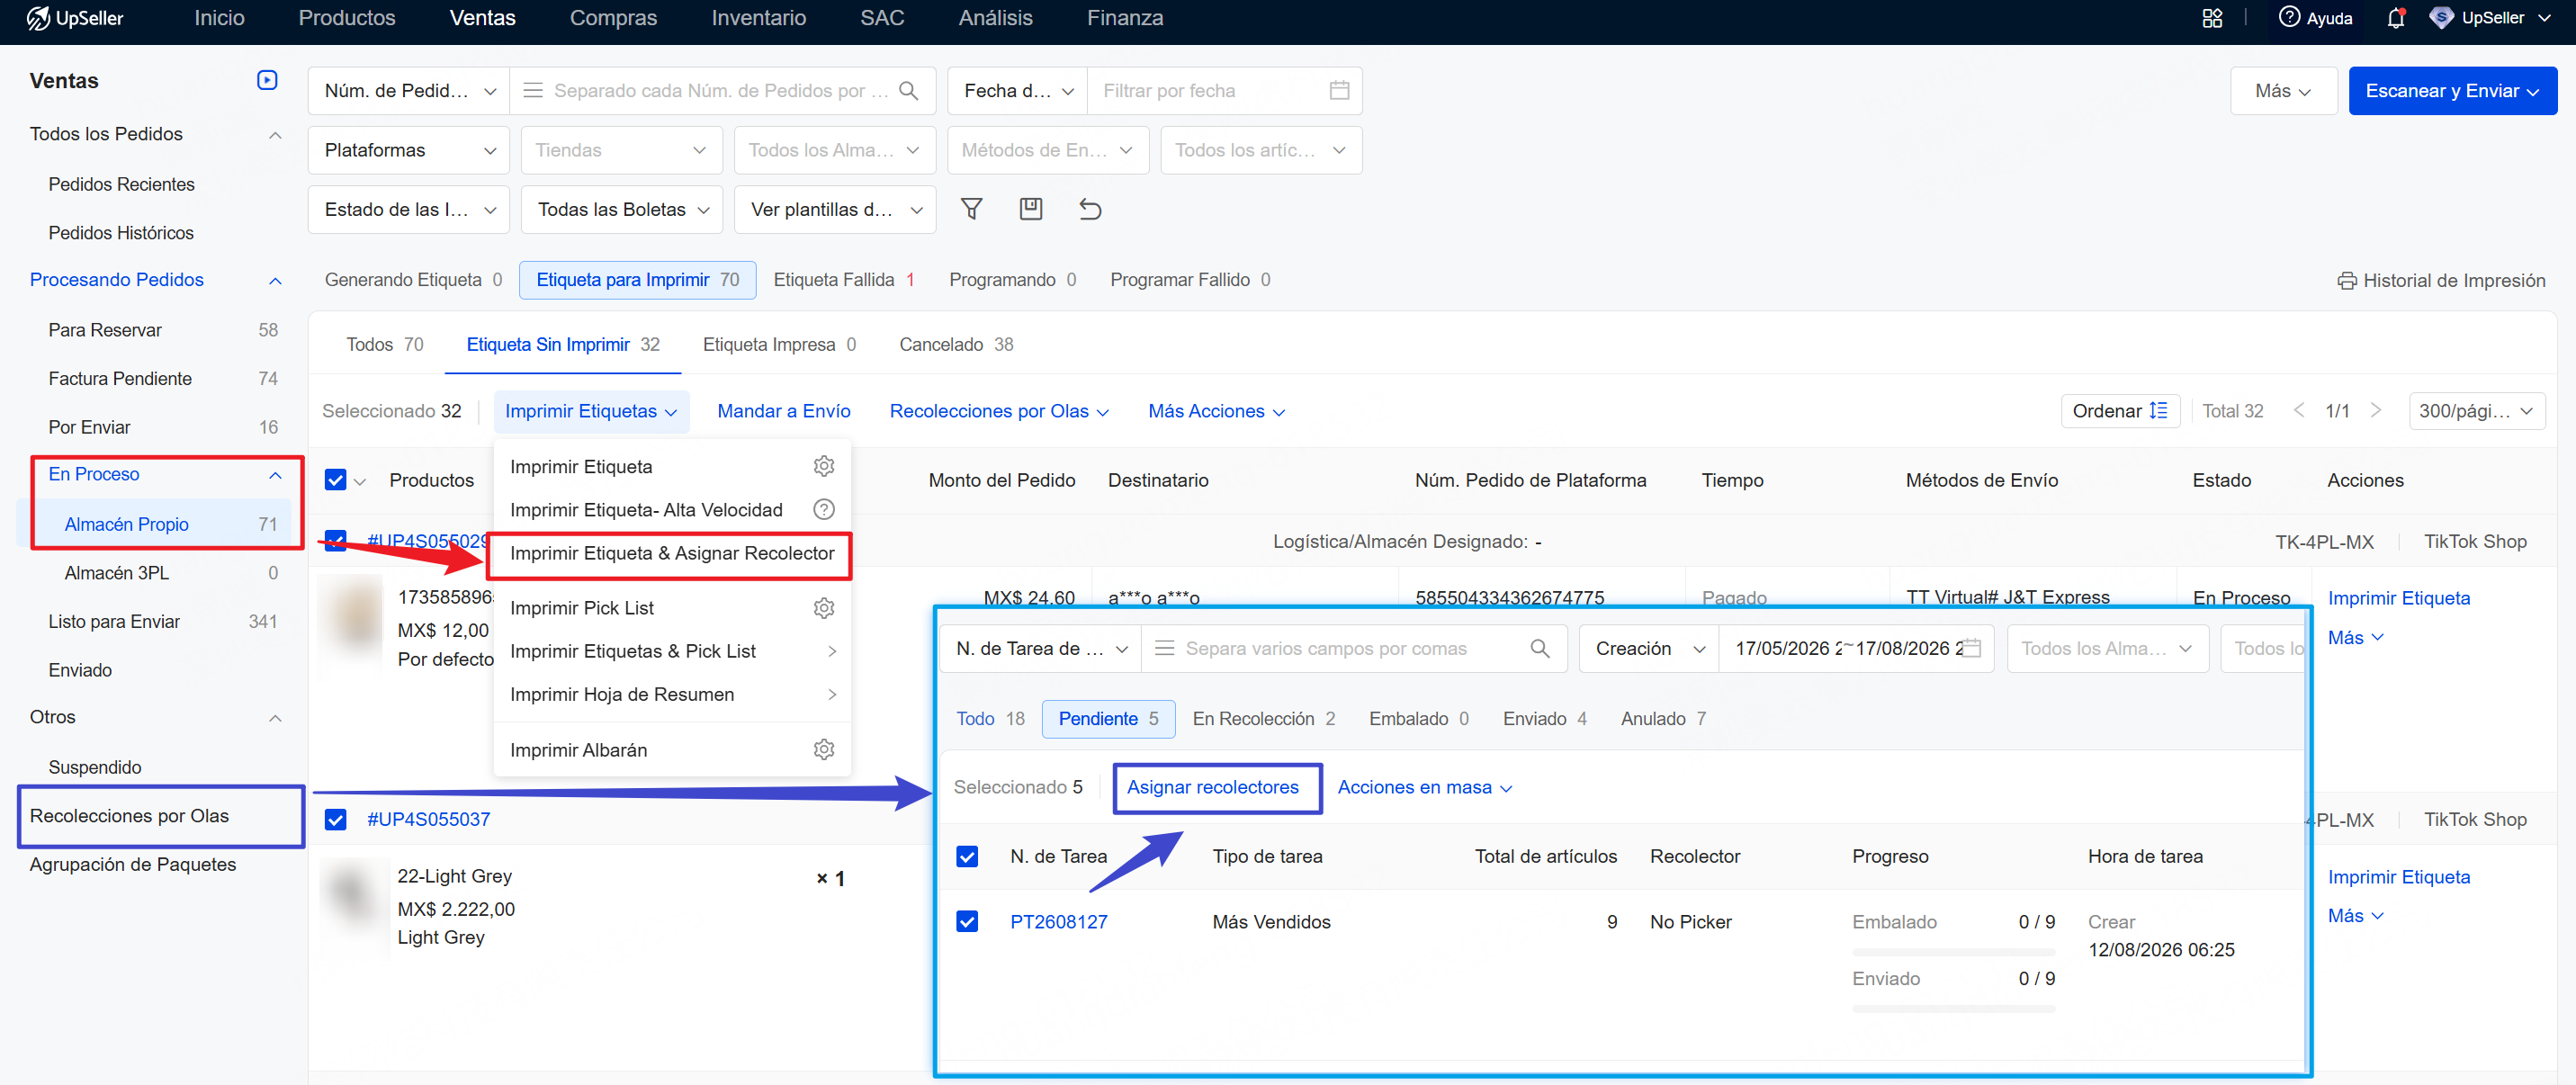Go to the next page arrow
Image resolution: width=2576 pixels, height=1085 pixels.
coord(2375,411)
